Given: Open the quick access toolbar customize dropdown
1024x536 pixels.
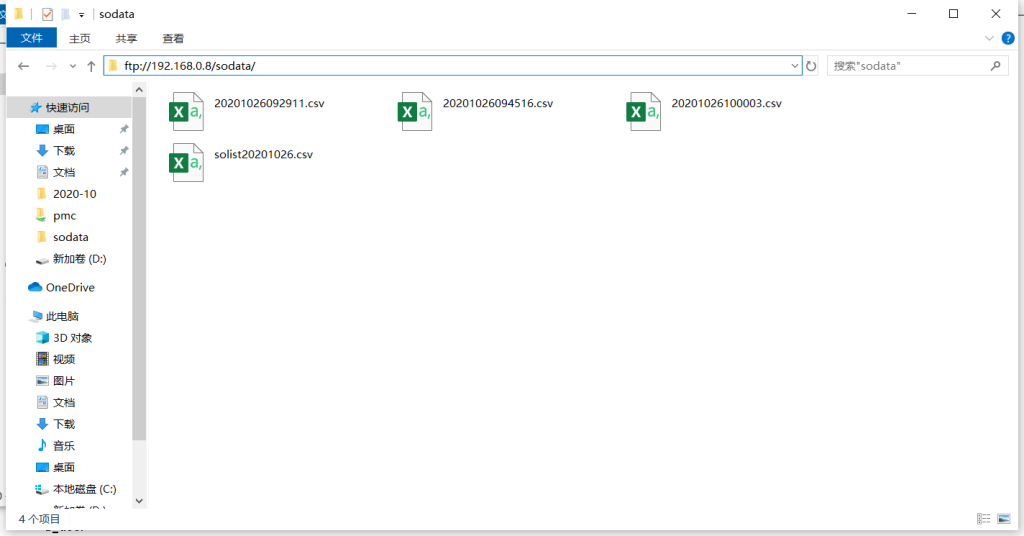Looking at the screenshot, I should coord(81,15).
